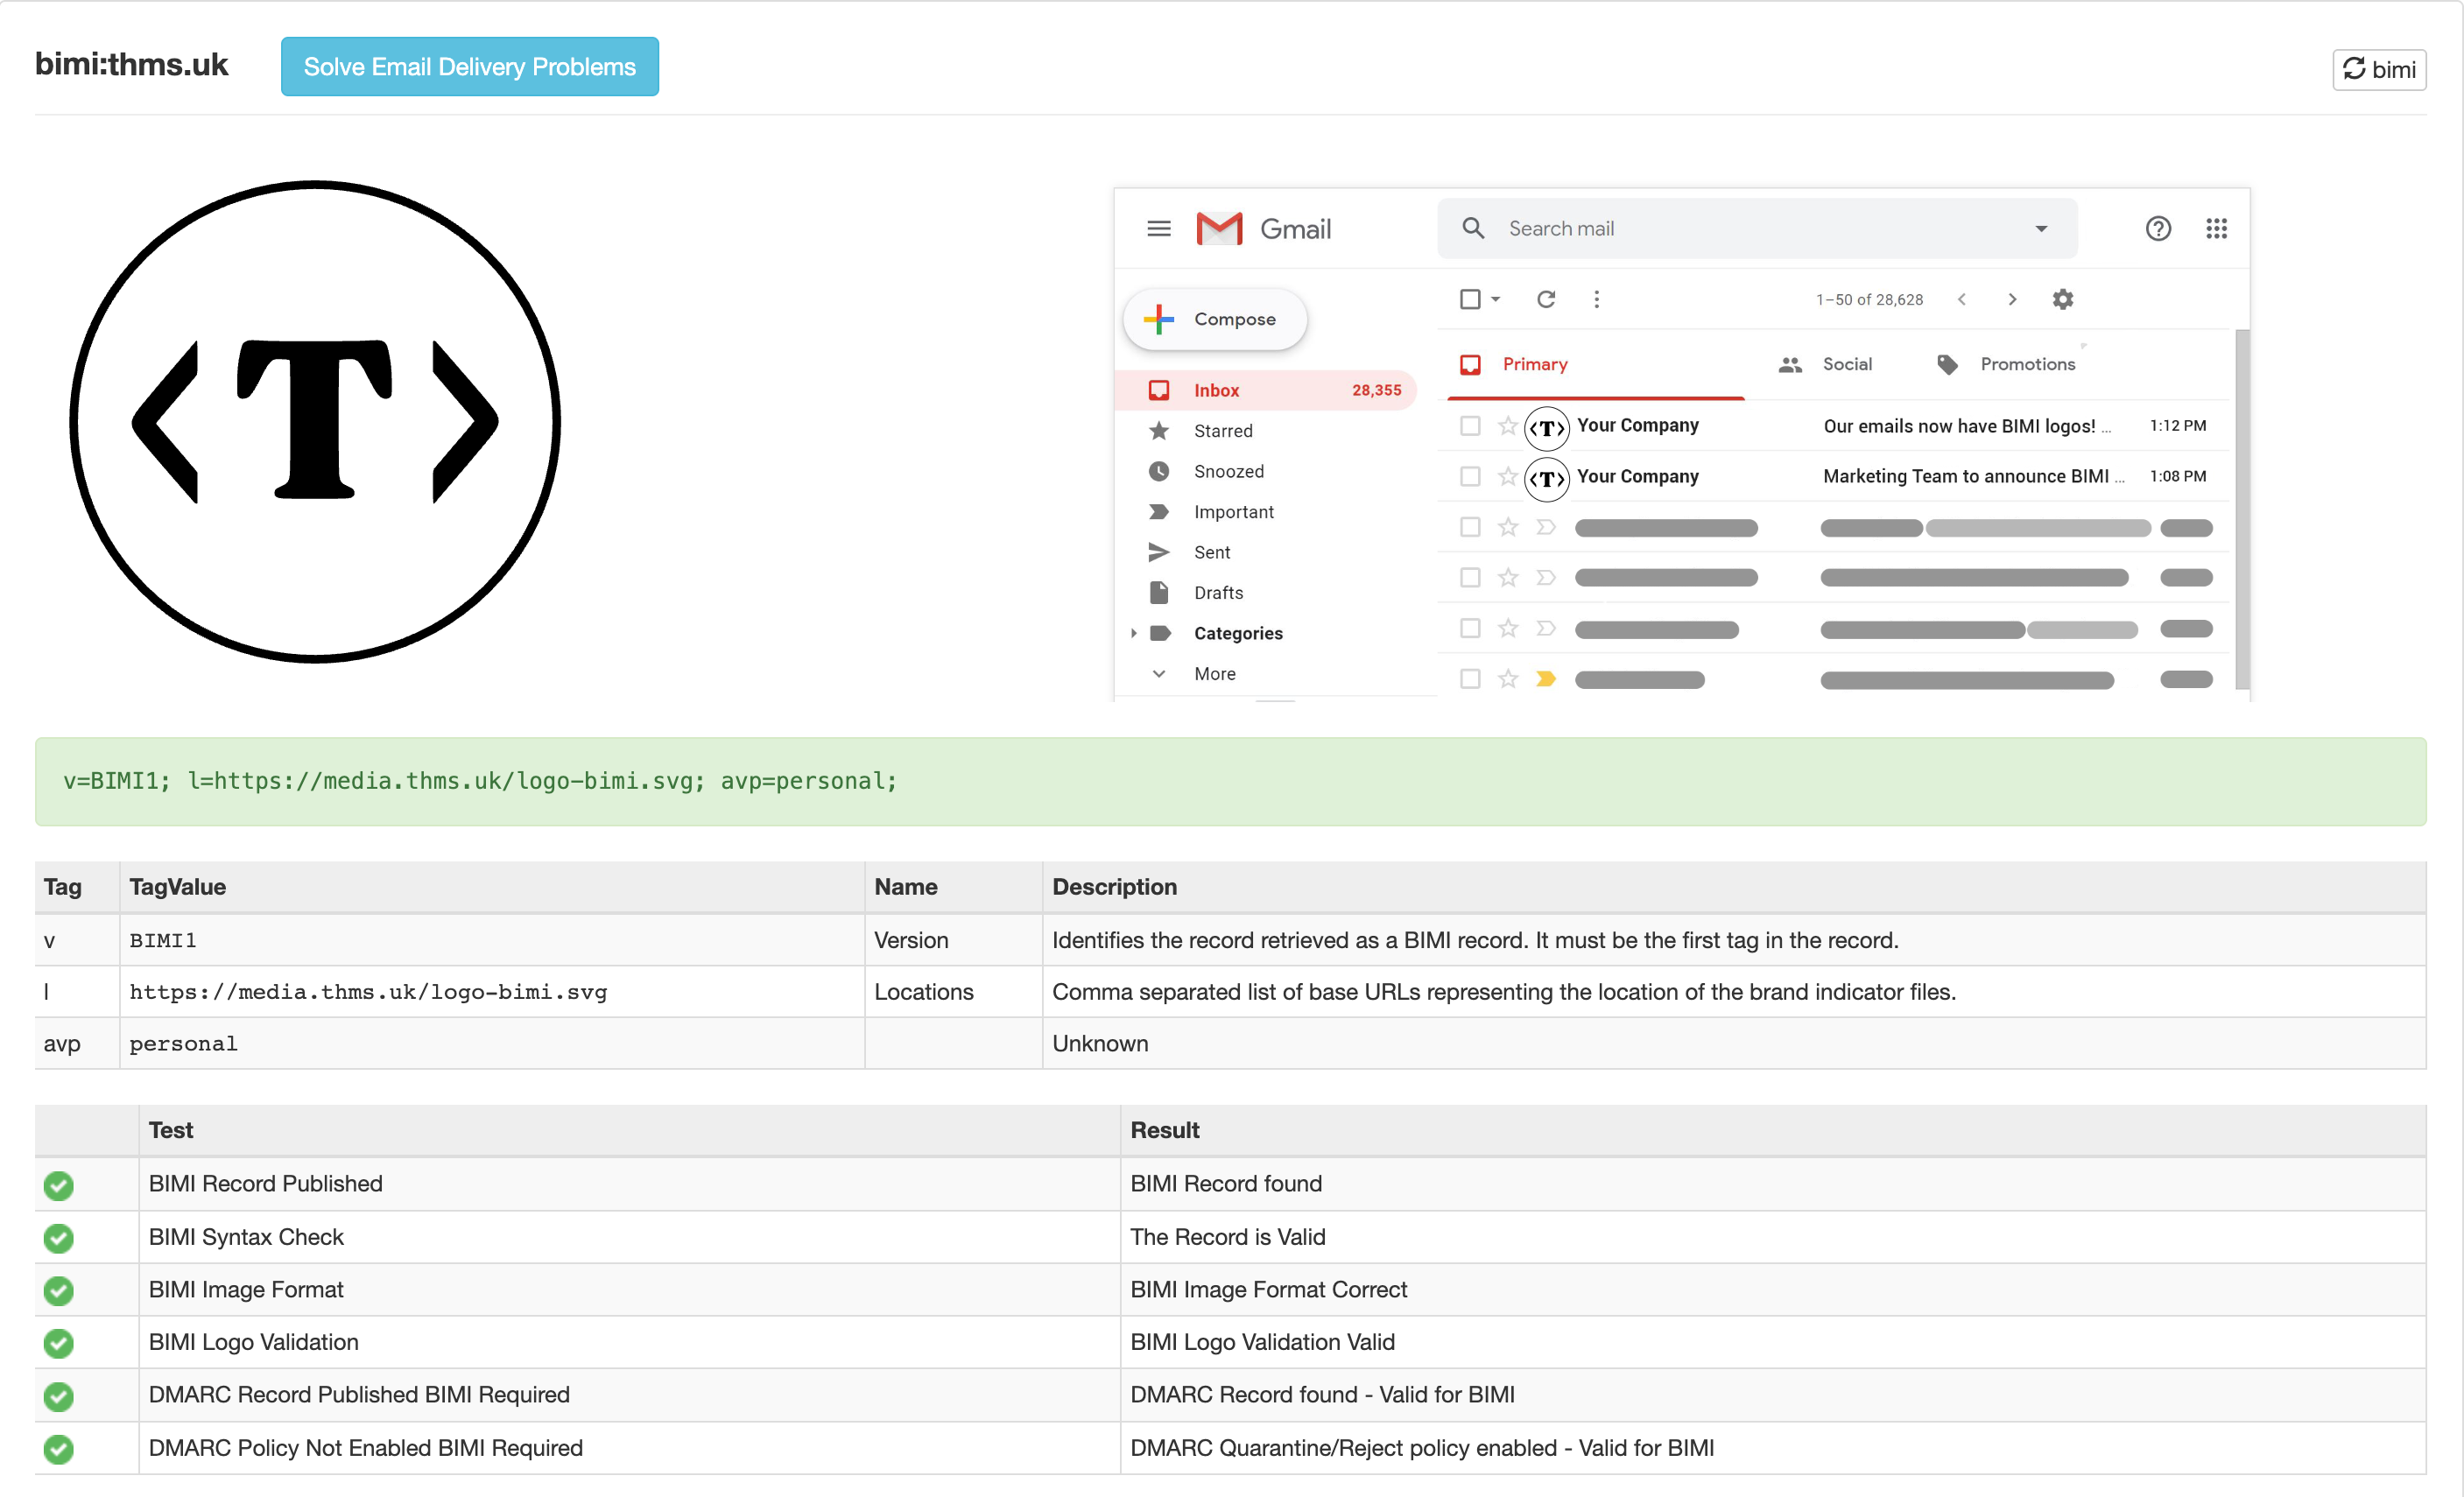Click 'BIMI Record found' result cell

[1773, 1184]
